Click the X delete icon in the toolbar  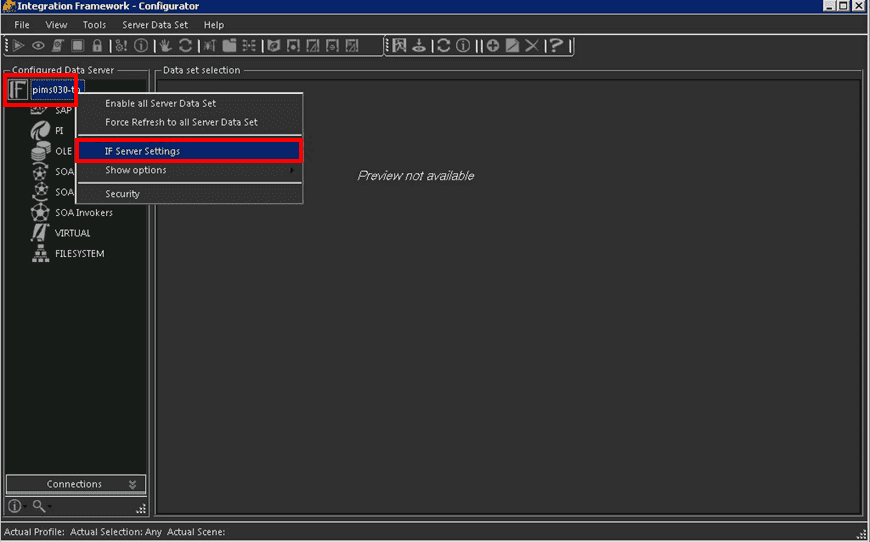pyautogui.click(x=532, y=45)
